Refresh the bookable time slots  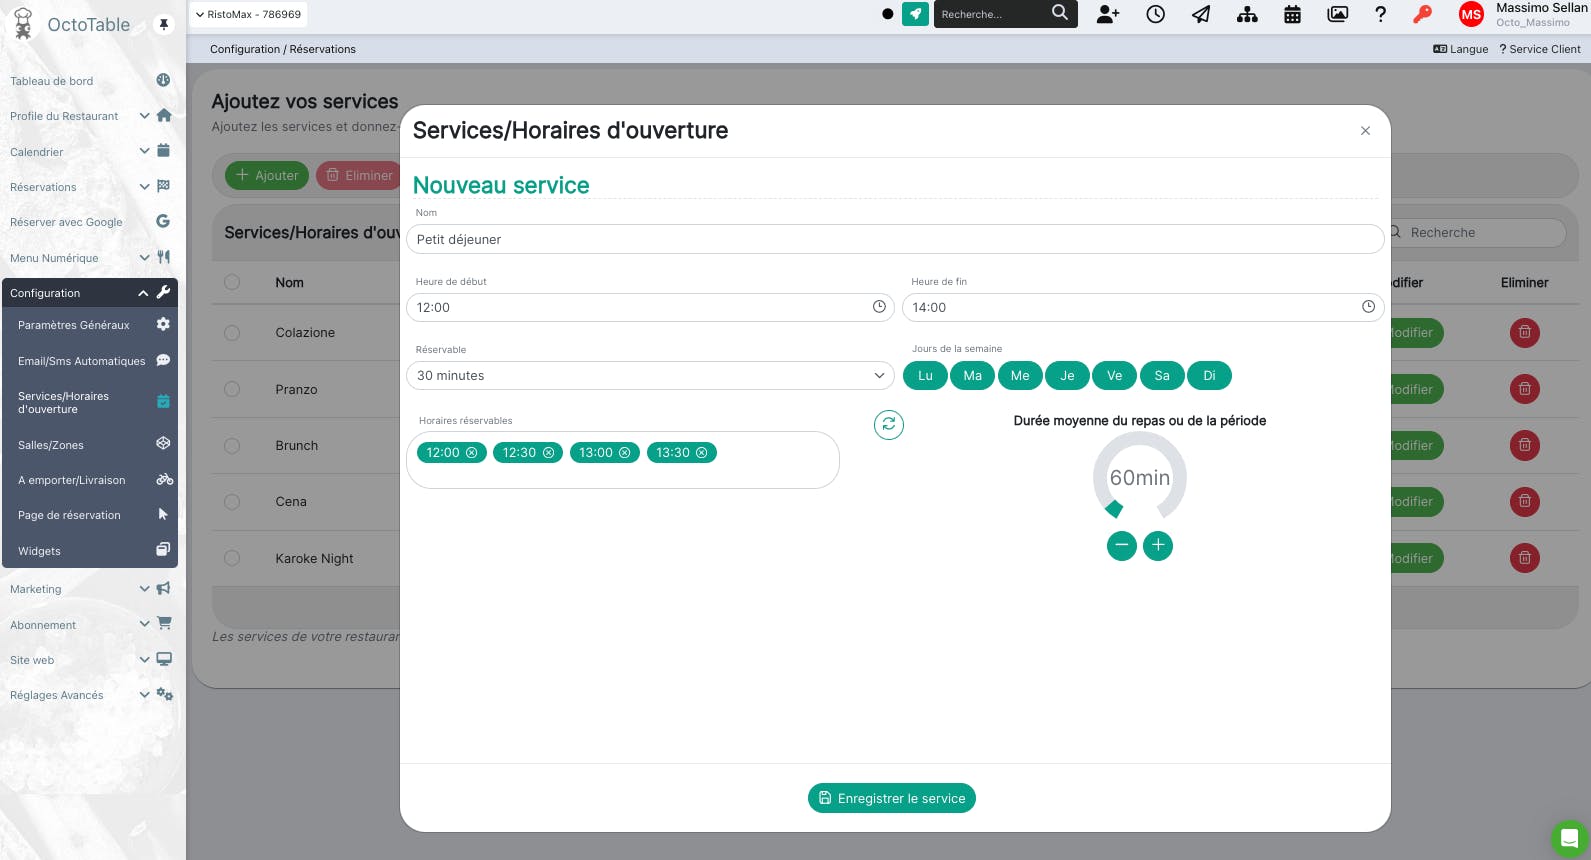tap(889, 425)
